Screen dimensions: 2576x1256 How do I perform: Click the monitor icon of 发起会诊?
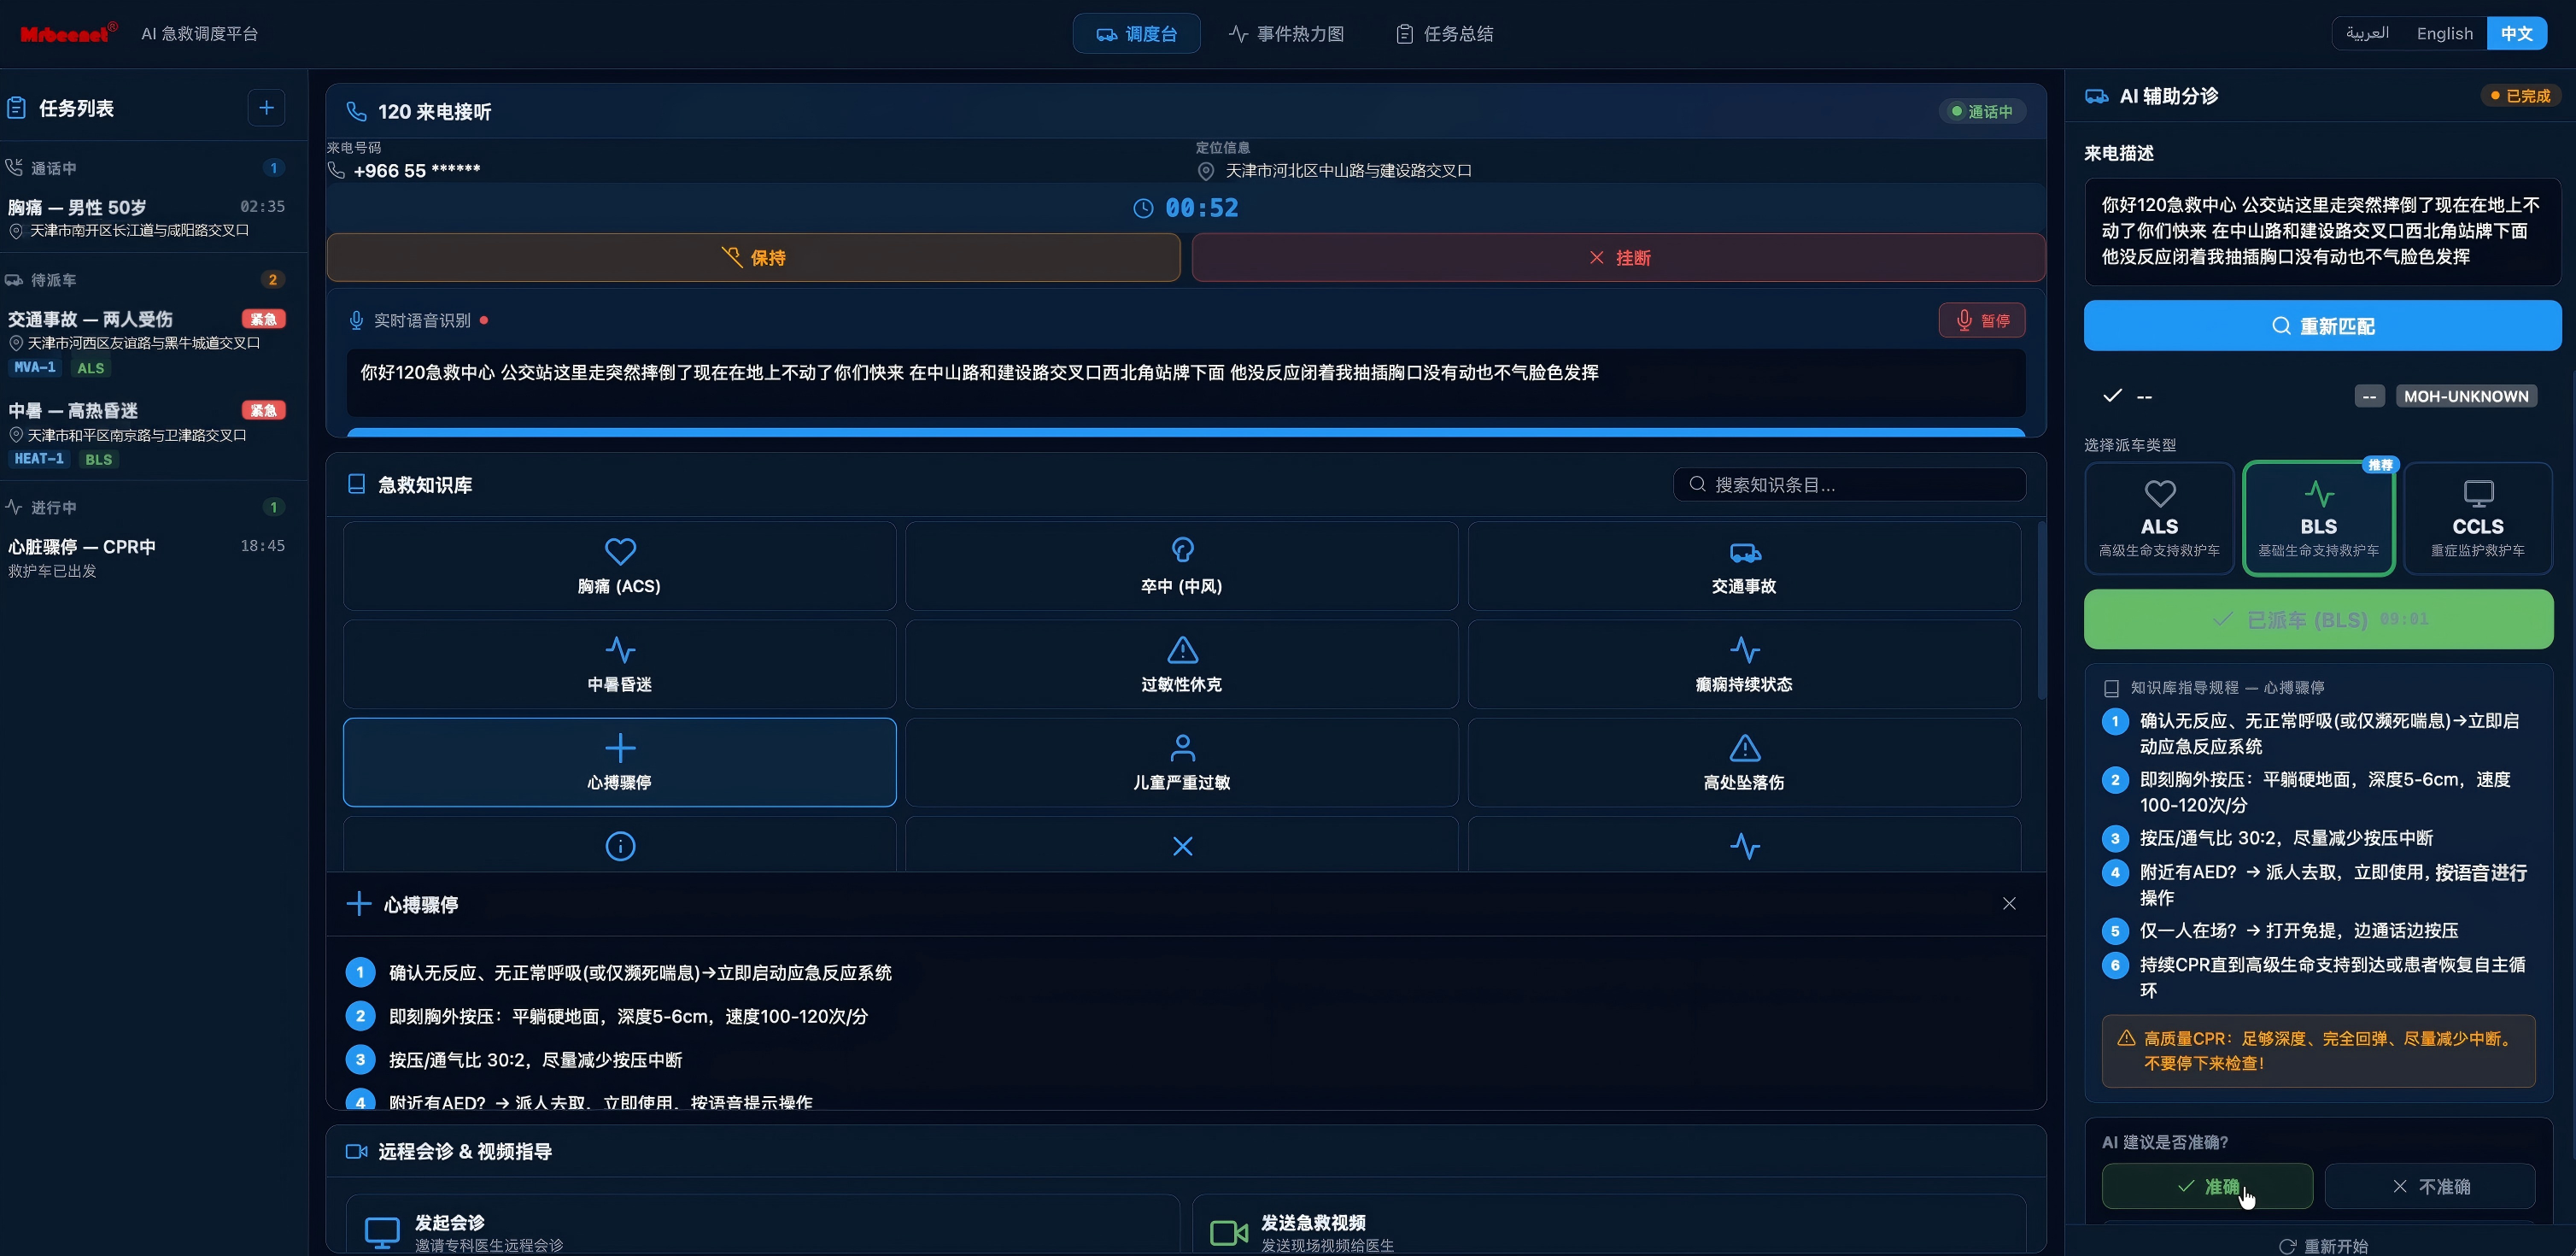(382, 1232)
